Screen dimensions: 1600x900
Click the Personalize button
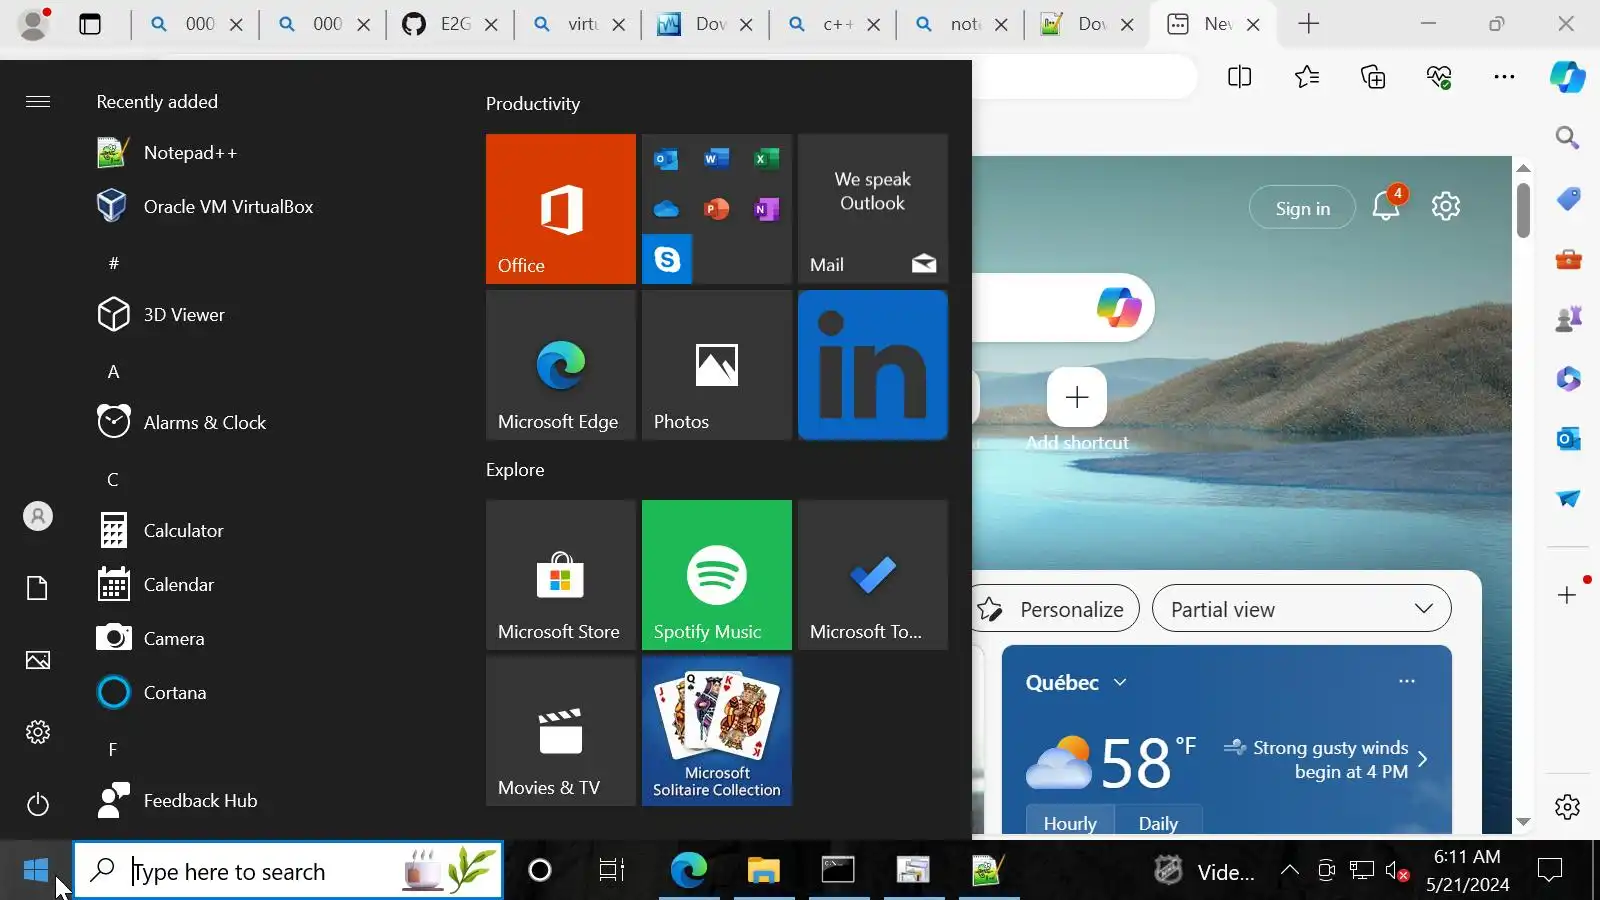click(x=1056, y=609)
